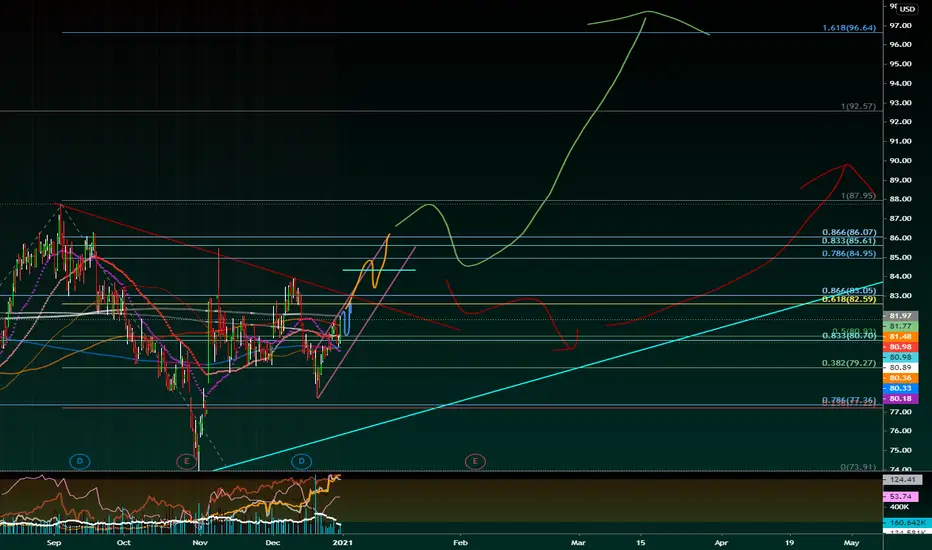Select the 1.618(96.64) Fibonacci level label

coord(849,28)
